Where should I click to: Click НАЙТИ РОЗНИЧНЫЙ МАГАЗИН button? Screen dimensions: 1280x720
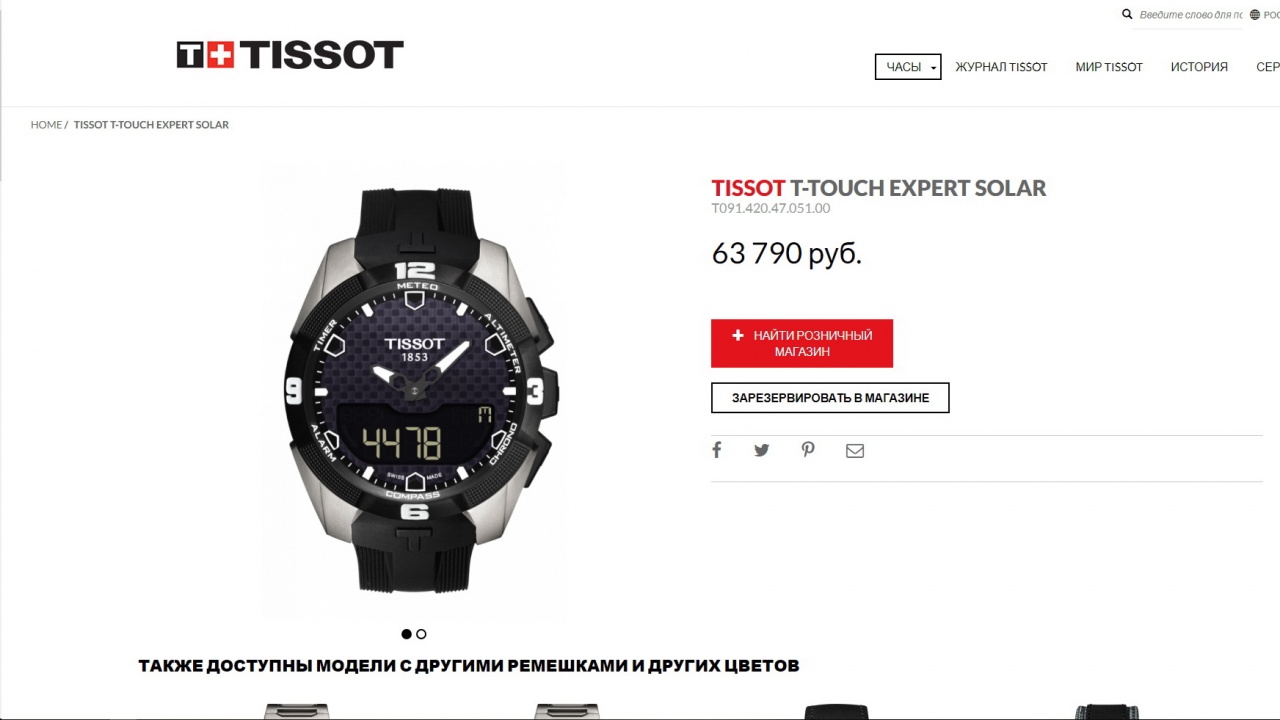click(x=802, y=343)
